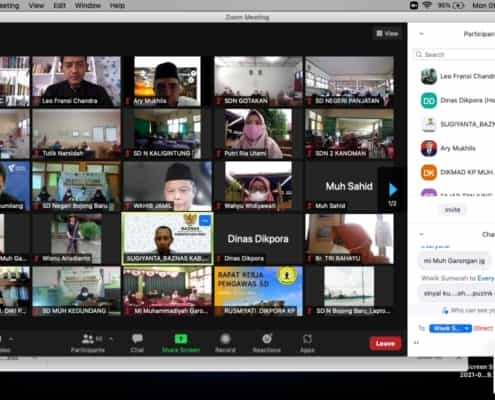The height and width of the screenshot is (400, 495).
Task: Open the Edit menu in the menu bar
Action: point(59,5)
